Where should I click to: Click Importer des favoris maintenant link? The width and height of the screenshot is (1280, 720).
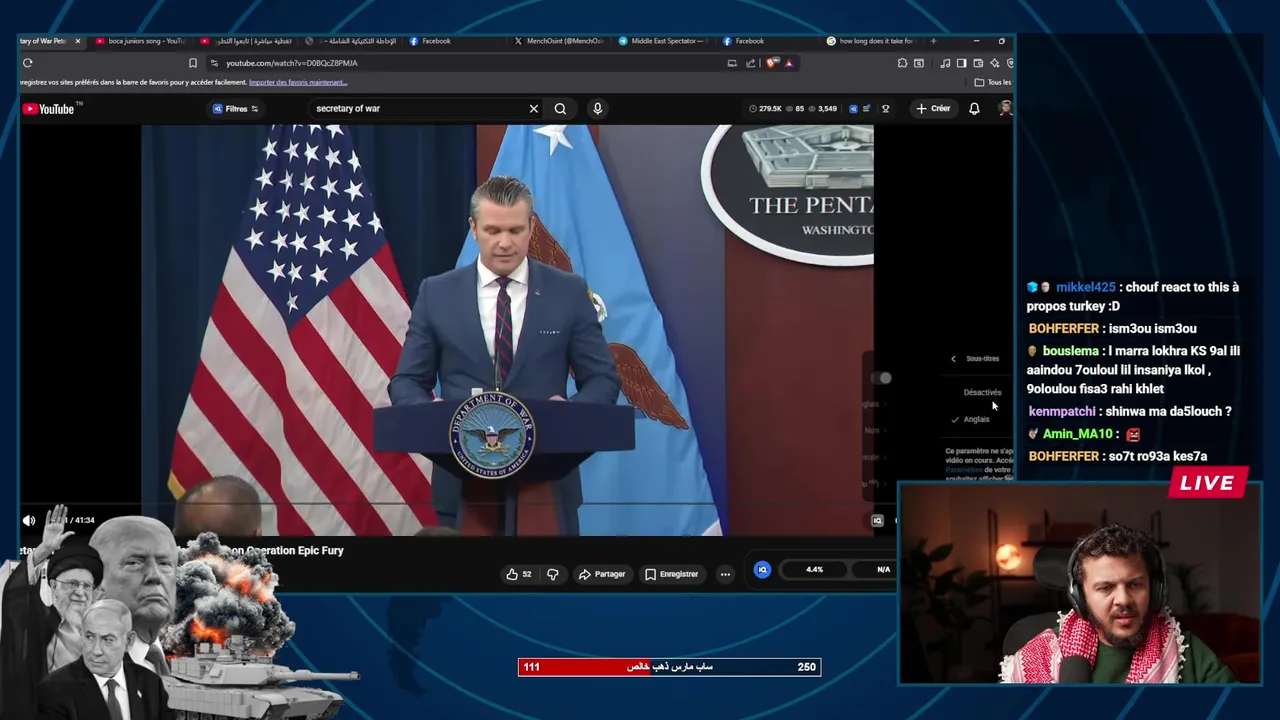click(x=298, y=82)
